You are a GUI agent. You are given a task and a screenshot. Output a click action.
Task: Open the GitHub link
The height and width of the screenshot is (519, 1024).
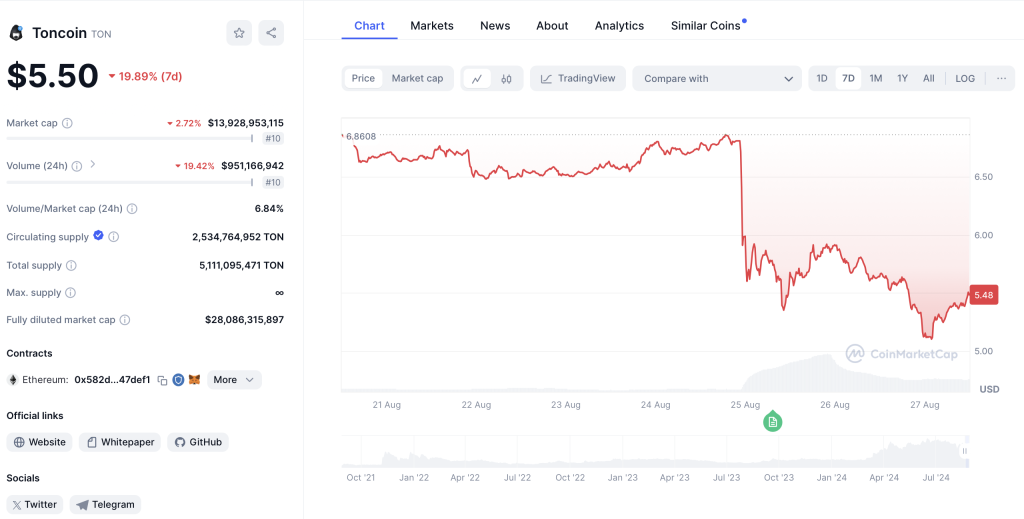(198, 442)
